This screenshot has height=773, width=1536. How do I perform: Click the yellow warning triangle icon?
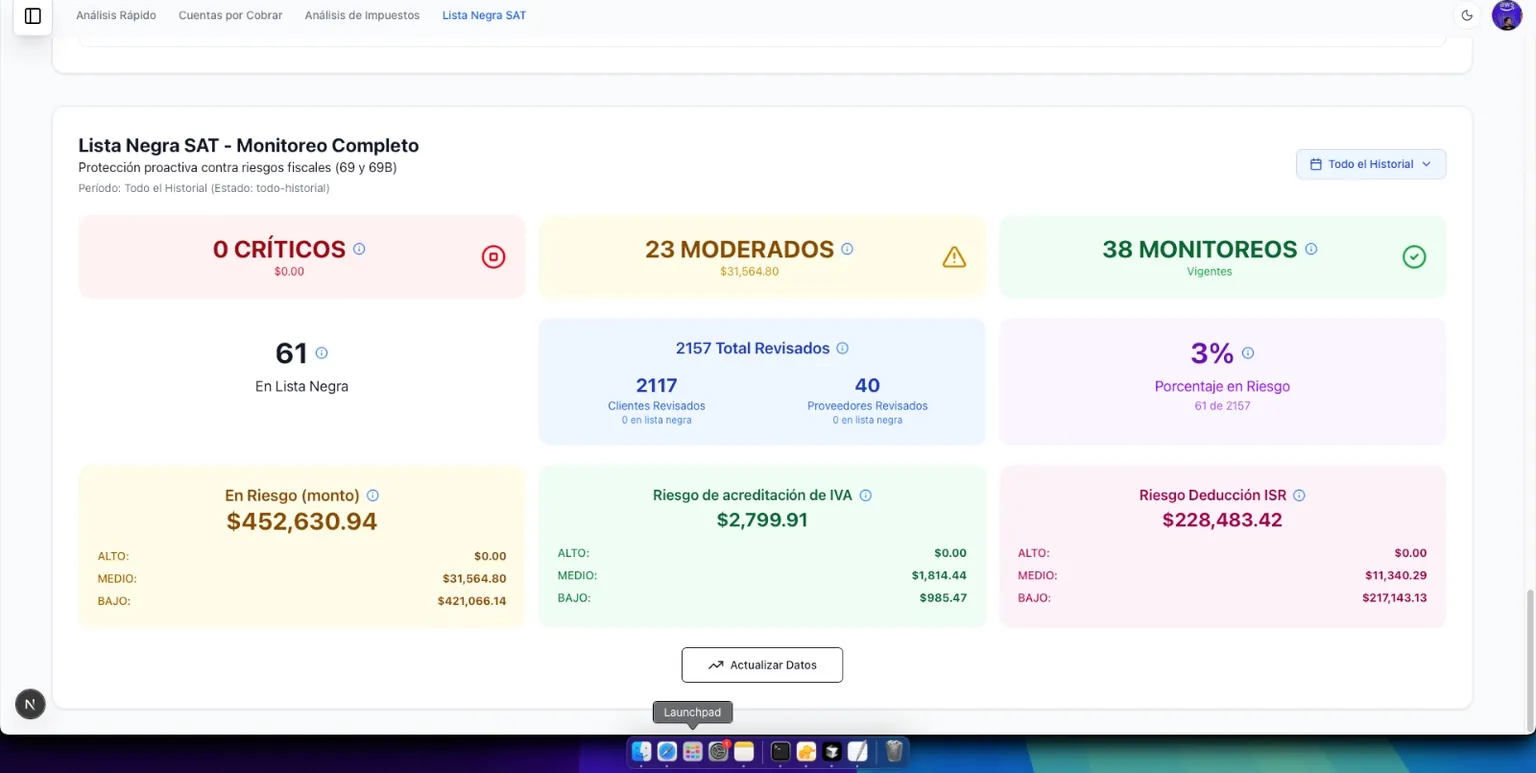click(x=954, y=257)
